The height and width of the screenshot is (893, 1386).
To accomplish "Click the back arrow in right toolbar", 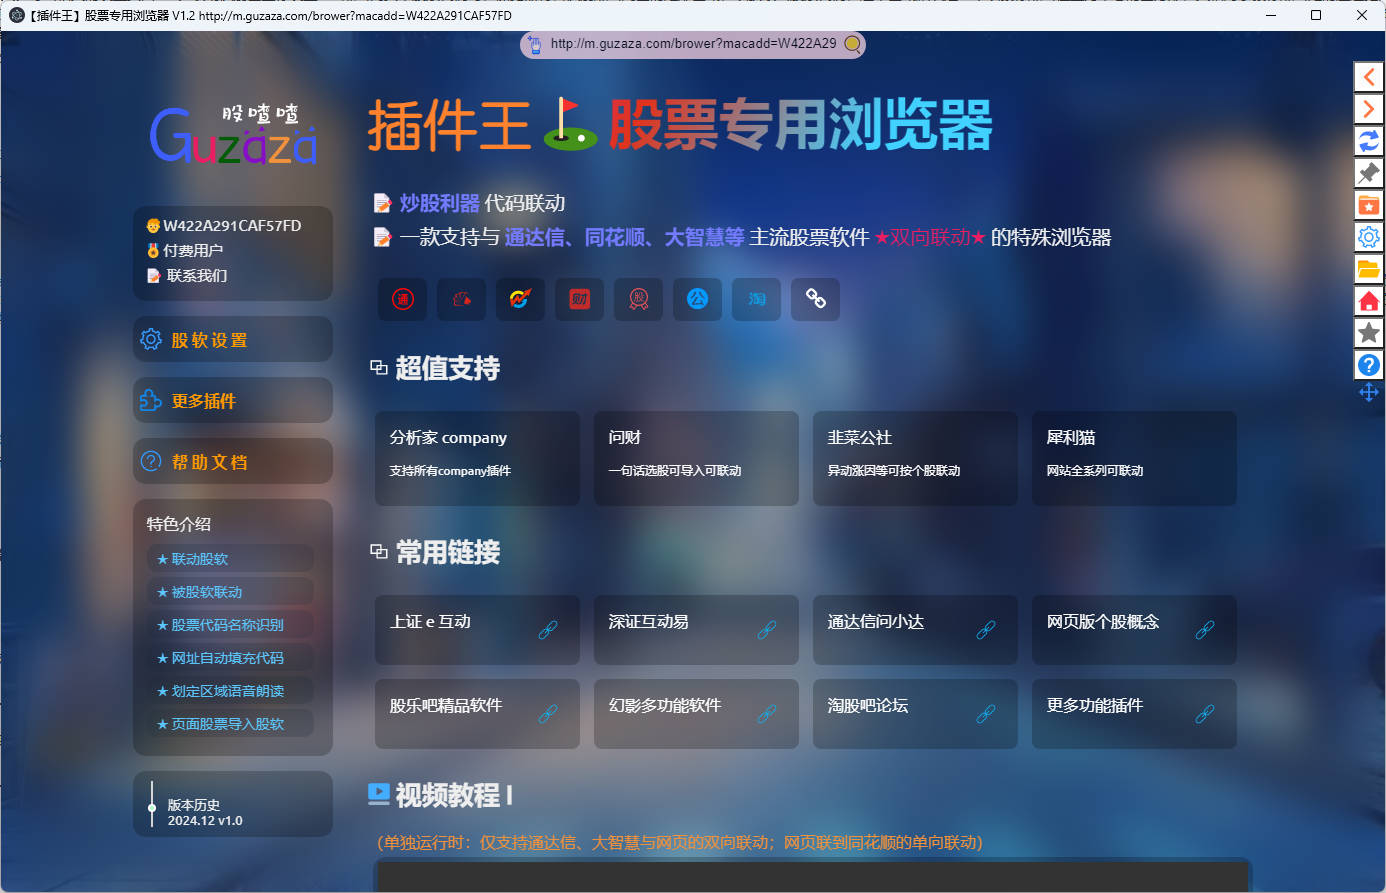I will point(1368,77).
